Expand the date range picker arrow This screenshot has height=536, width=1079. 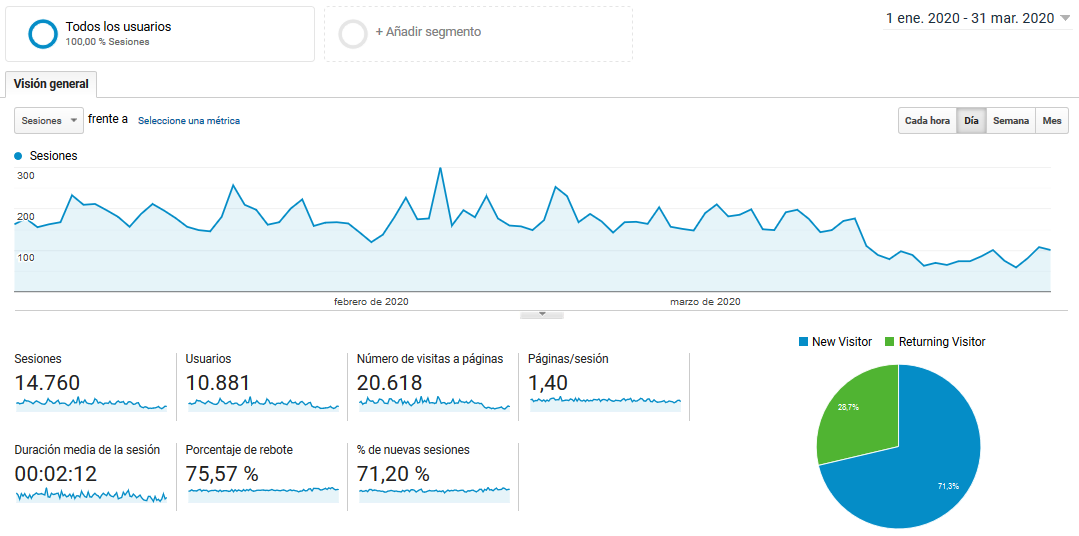(x=1066, y=19)
